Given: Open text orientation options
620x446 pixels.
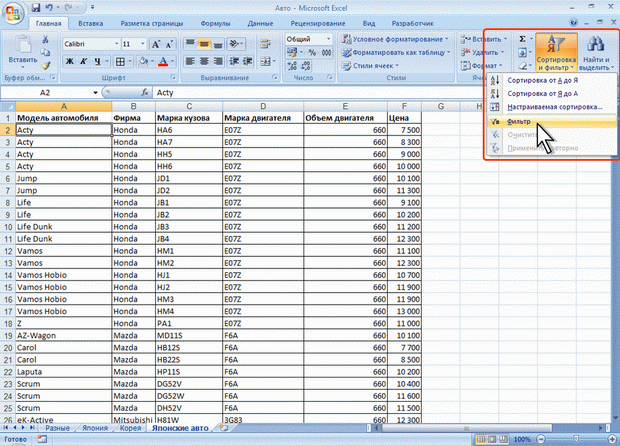Looking at the screenshot, I should 236,43.
